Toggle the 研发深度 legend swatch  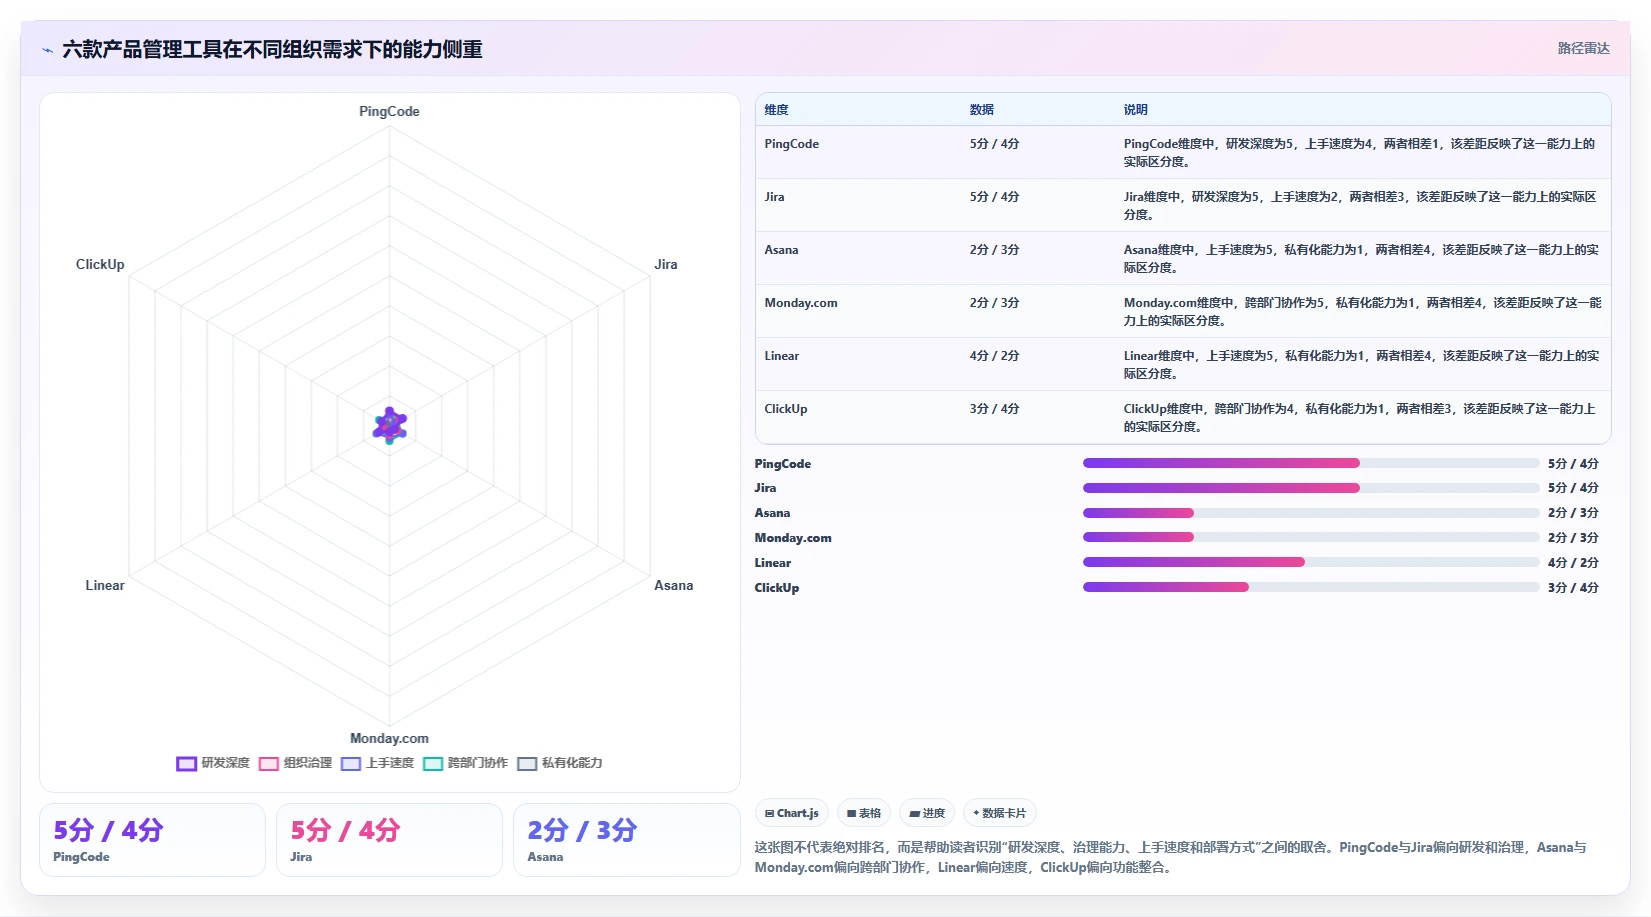(x=186, y=764)
